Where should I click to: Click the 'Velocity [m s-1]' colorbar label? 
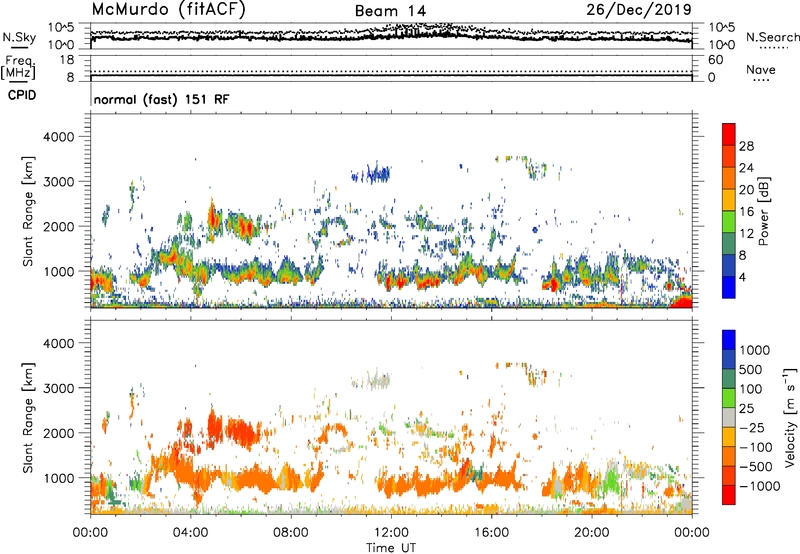point(790,417)
